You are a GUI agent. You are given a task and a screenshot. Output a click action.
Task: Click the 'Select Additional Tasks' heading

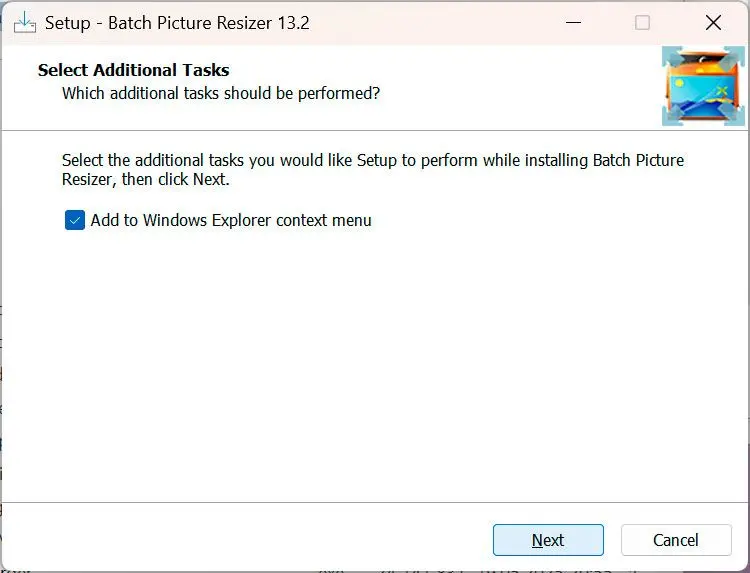133,70
